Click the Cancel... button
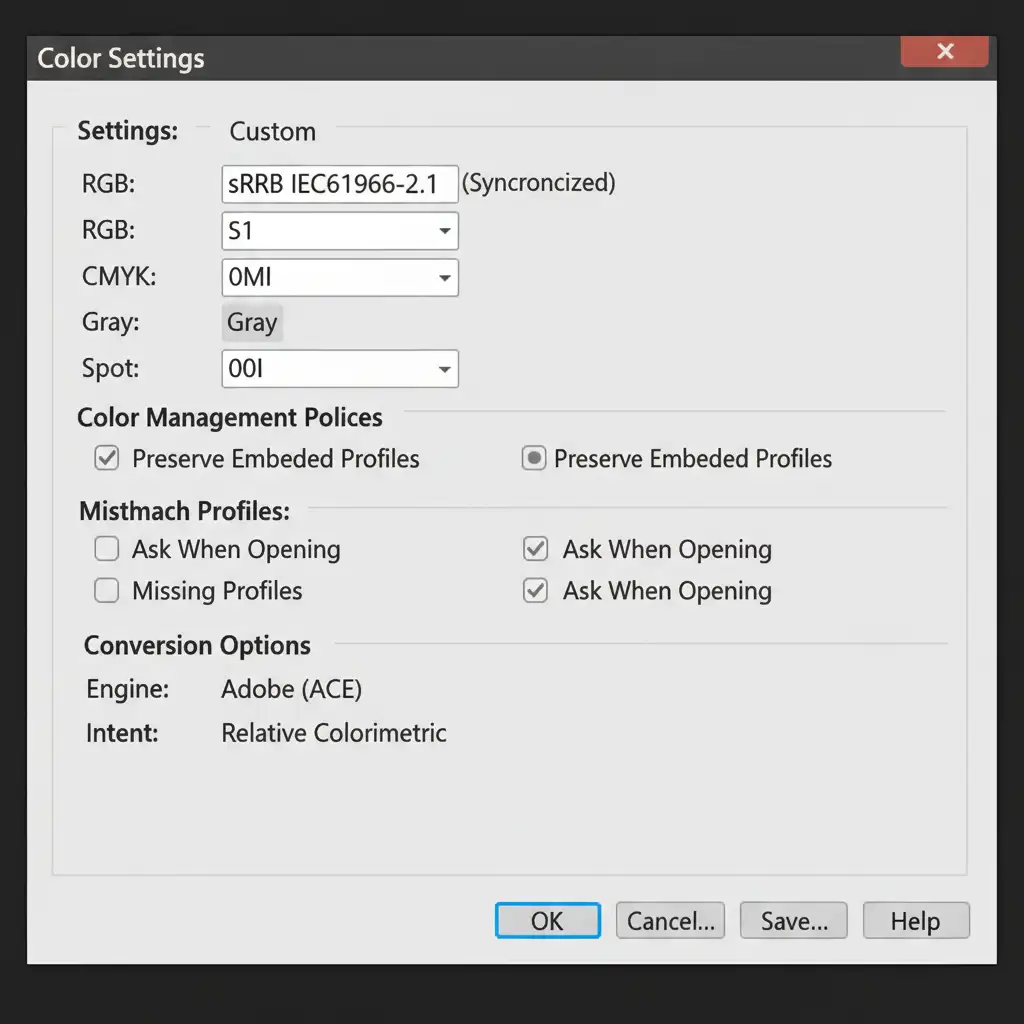 coord(670,921)
